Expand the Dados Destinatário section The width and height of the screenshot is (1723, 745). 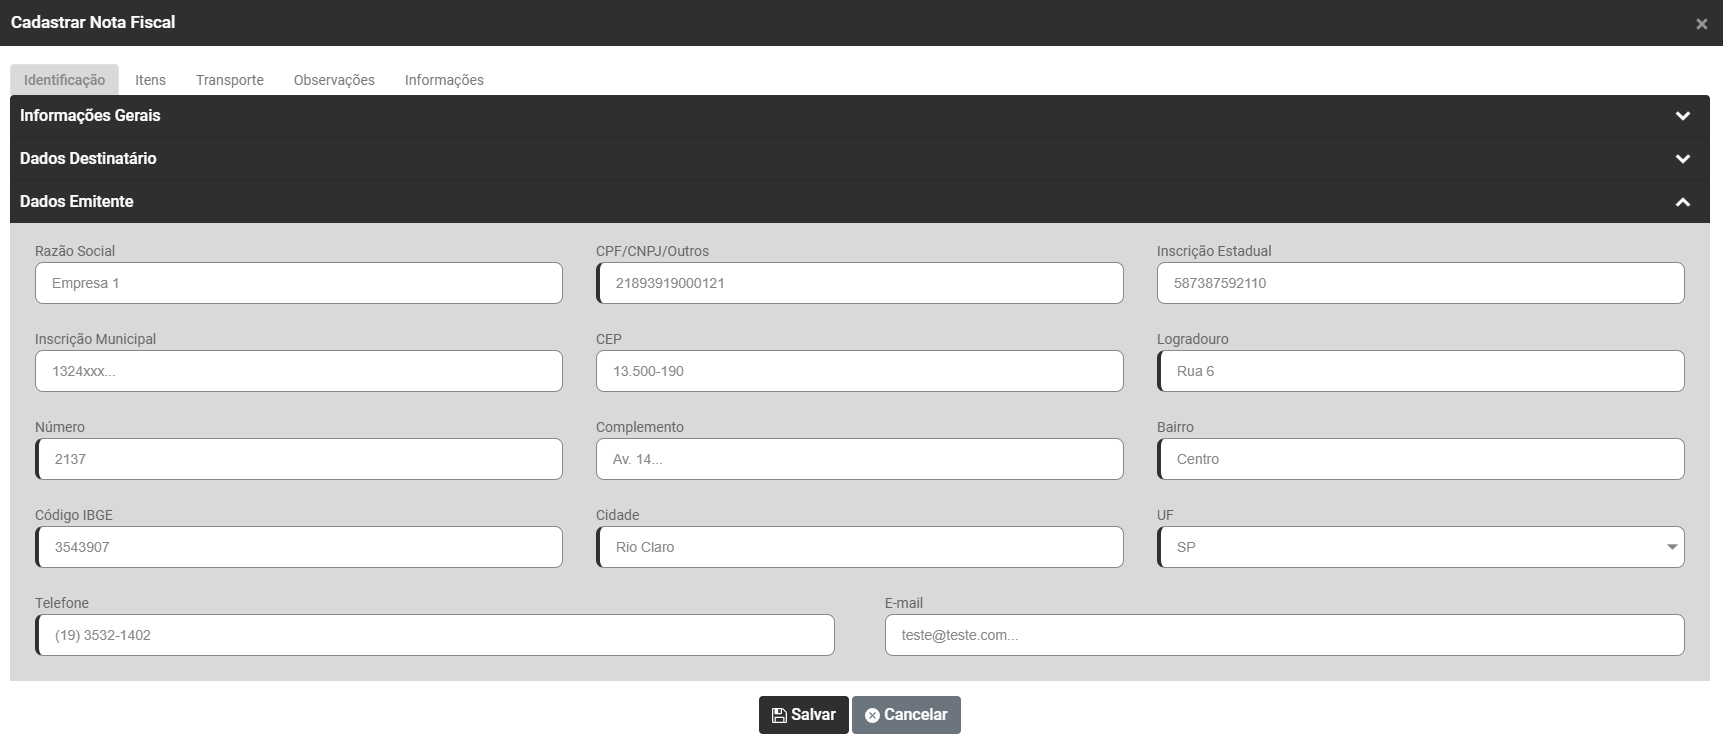(1683, 159)
